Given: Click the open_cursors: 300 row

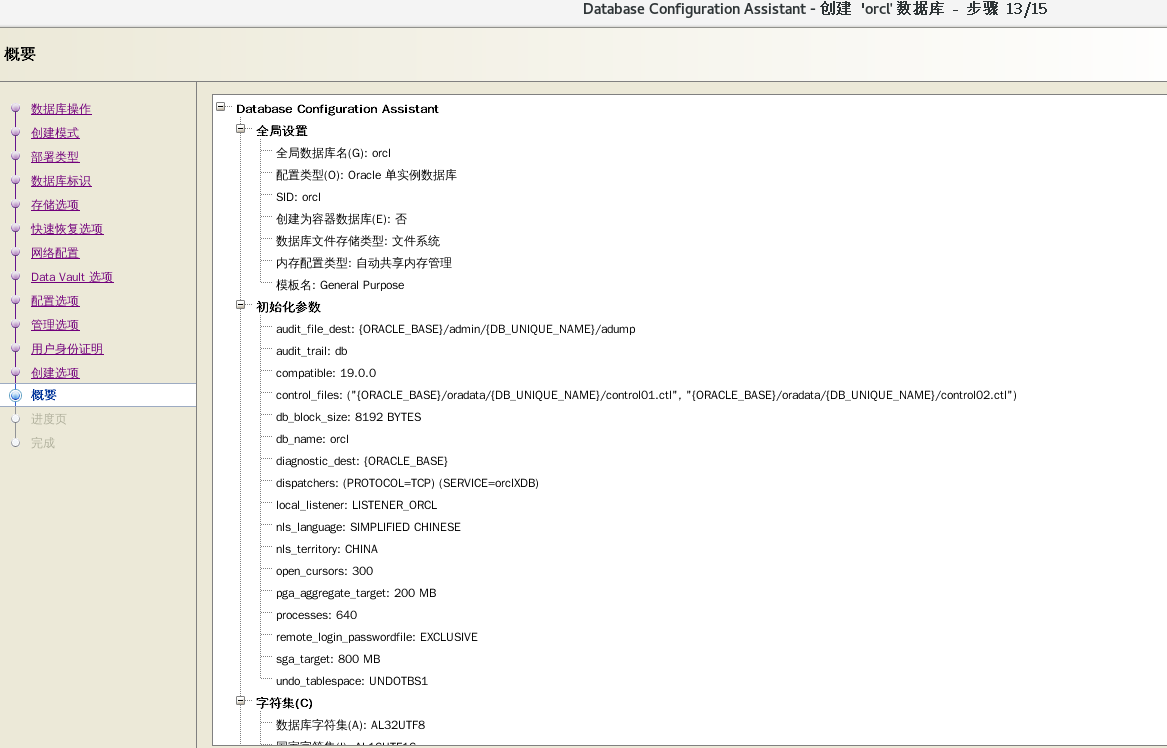Looking at the screenshot, I should click(324, 571).
